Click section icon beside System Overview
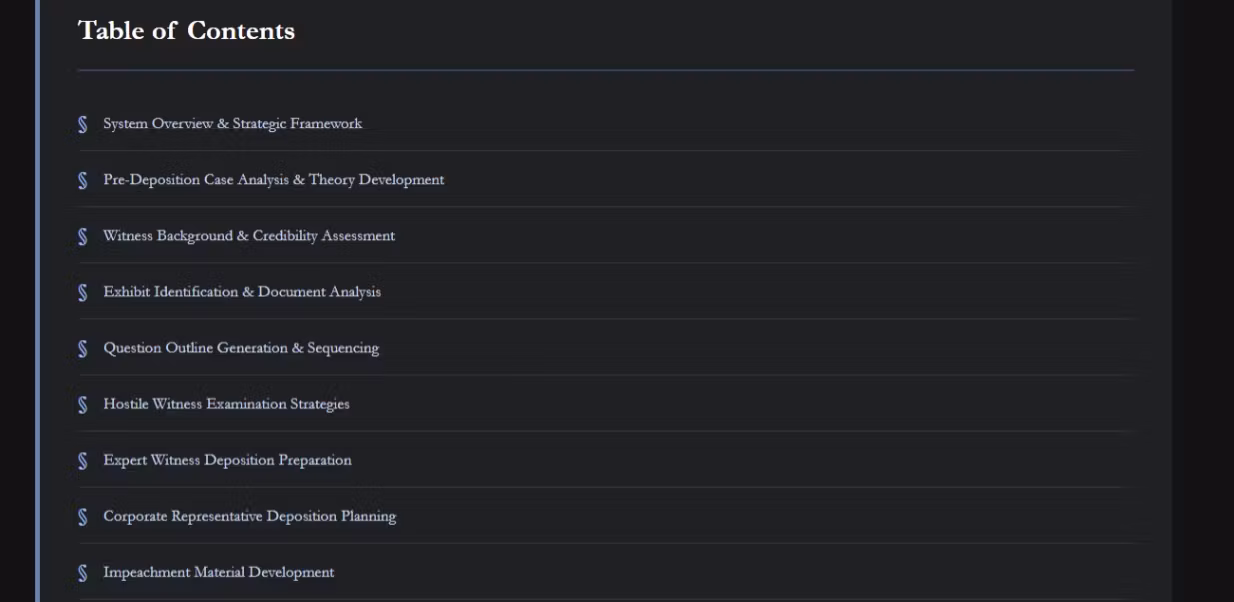This screenshot has width=1234, height=602. pyautogui.click(x=83, y=124)
